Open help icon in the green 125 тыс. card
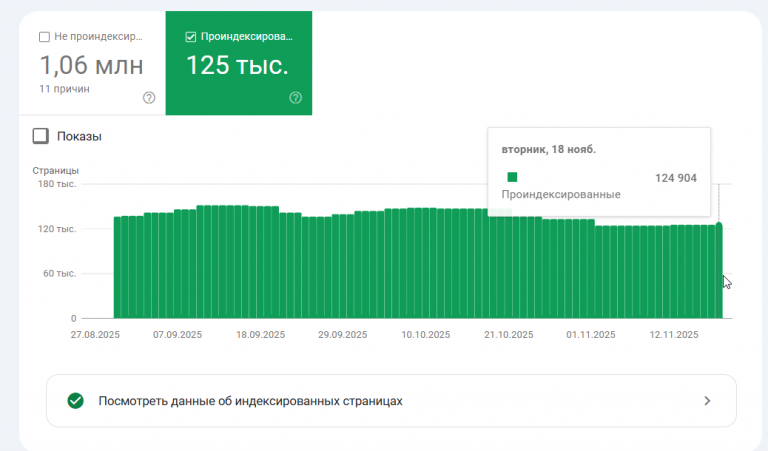The height and width of the screenshot is (451, 768). click(x=295, y=98)
